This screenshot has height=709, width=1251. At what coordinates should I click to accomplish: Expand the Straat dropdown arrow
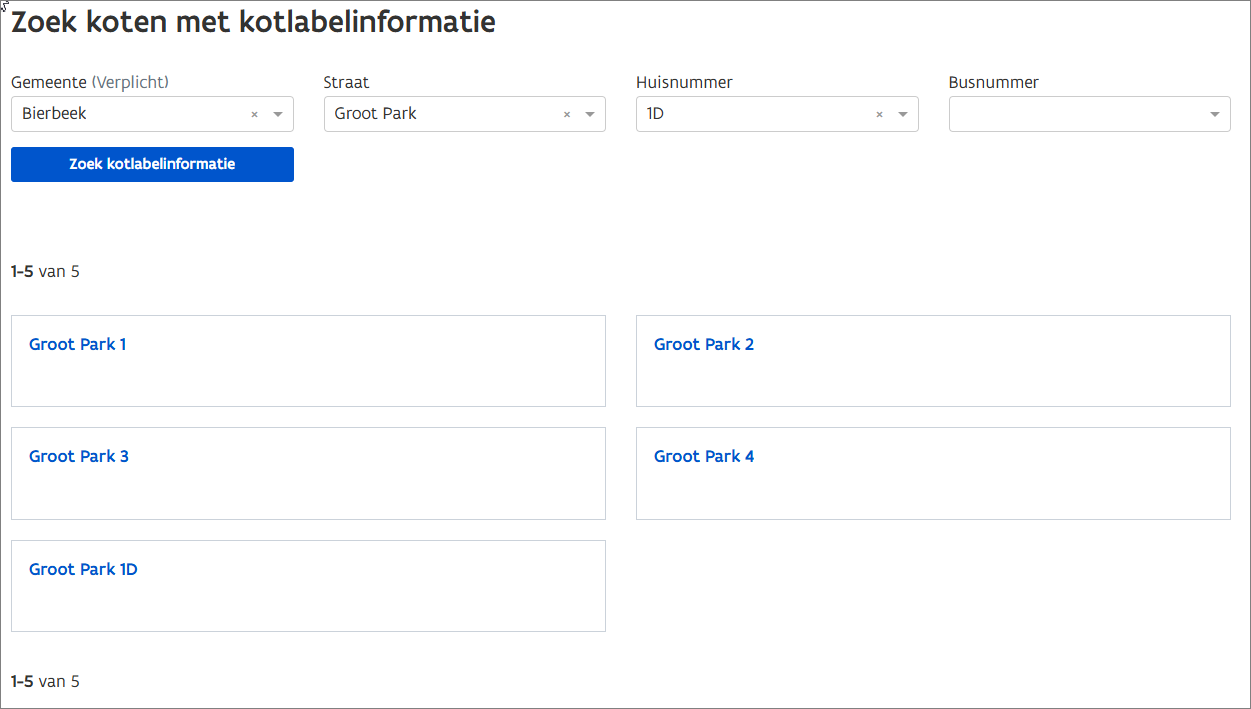pos(590,115)
